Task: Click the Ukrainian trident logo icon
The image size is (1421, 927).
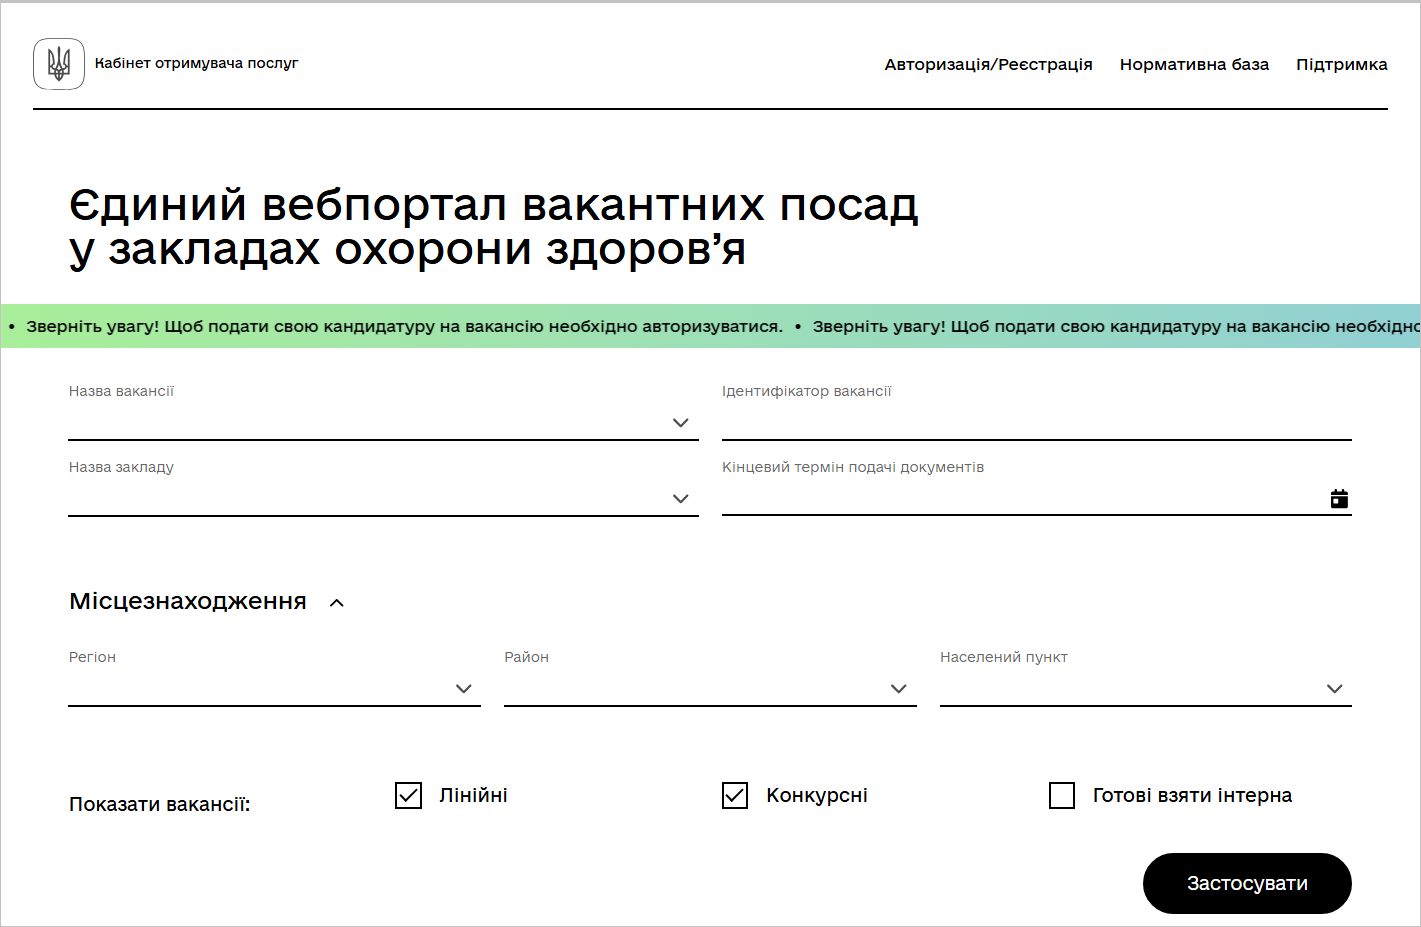Action: [59, 64]
